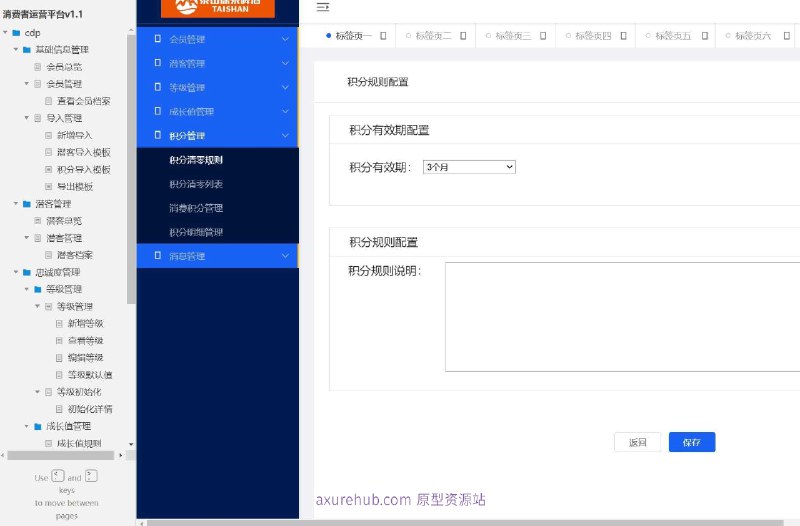Collapse the 忠诚度管理 tree node
Image resolution: width=800 pixels, height=526 pixels.
[16, 272]
